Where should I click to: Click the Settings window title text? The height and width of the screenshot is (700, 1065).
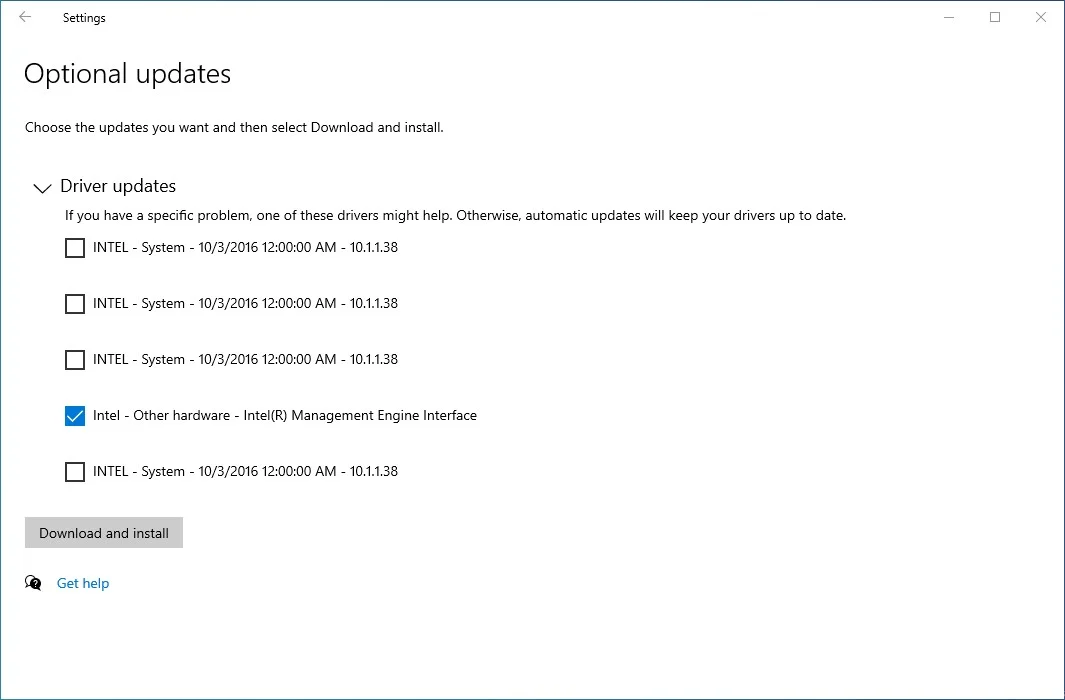(84, 18)
